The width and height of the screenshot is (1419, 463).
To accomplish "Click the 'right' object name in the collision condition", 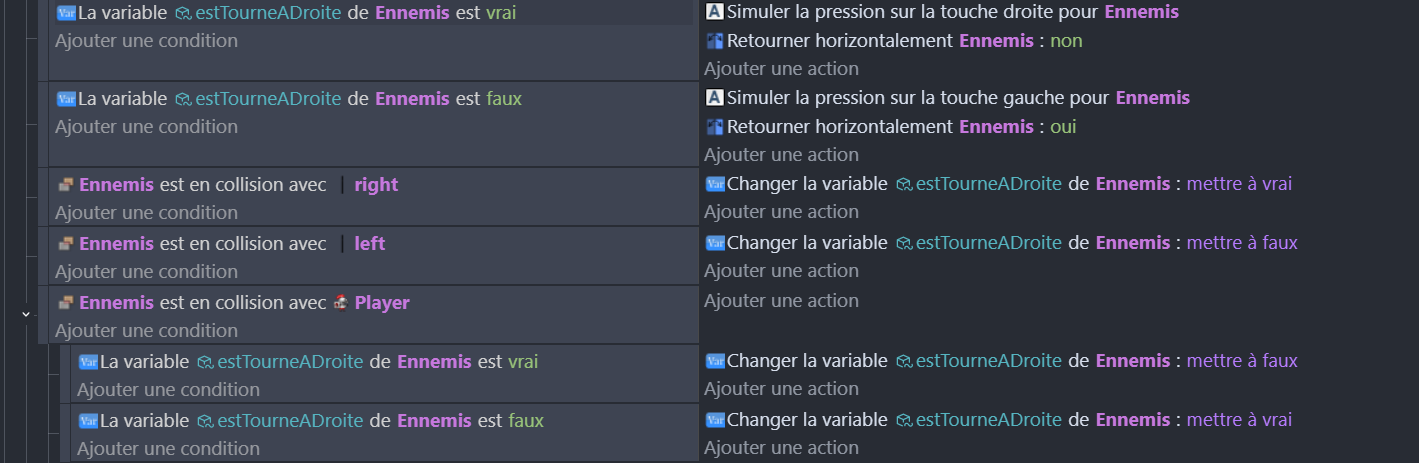I will click(376, 185).
